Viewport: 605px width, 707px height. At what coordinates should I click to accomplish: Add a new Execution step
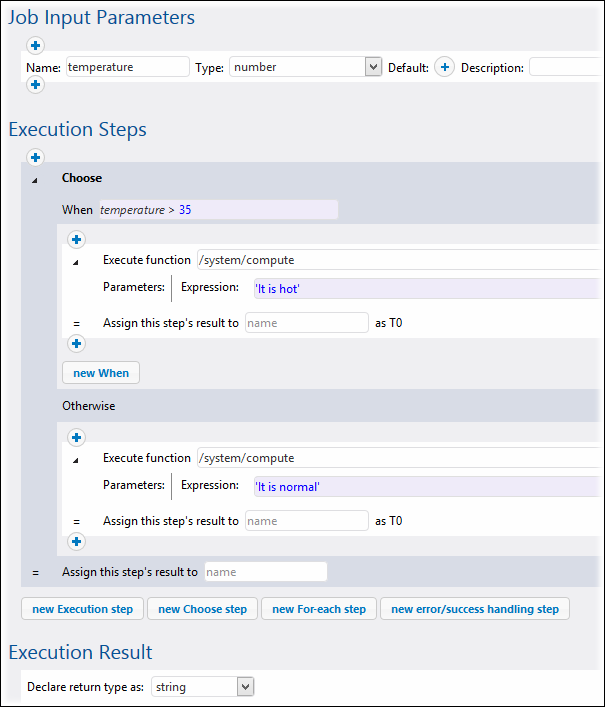coord(82,609)
